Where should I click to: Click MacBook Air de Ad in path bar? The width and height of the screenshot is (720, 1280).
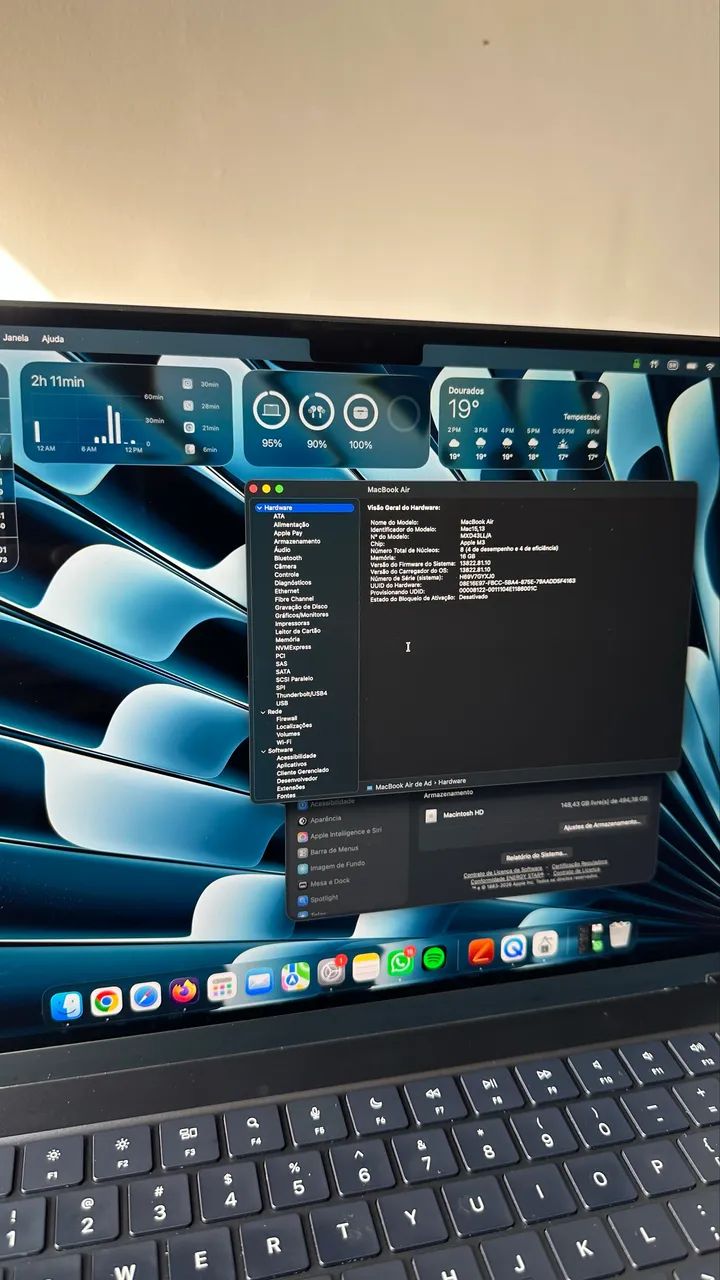point(404,785)
